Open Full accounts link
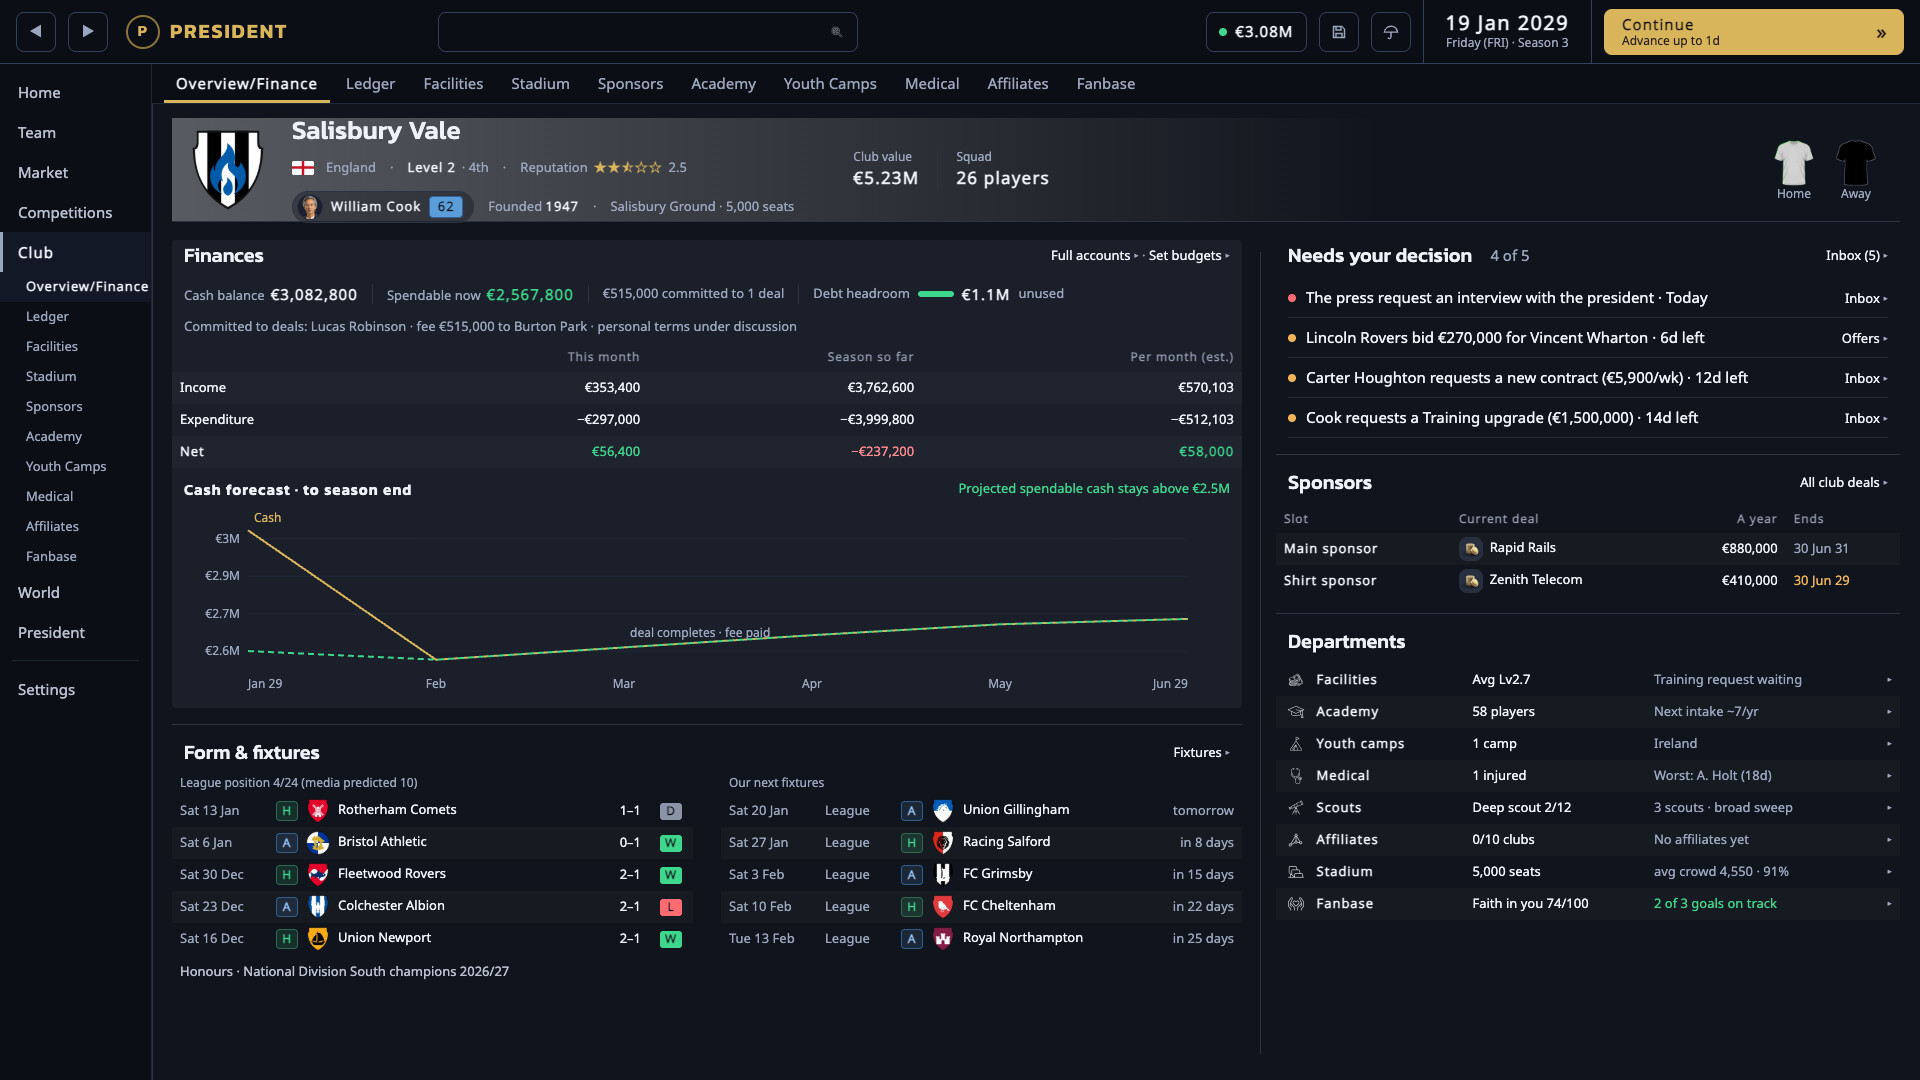 [1094, 256]
